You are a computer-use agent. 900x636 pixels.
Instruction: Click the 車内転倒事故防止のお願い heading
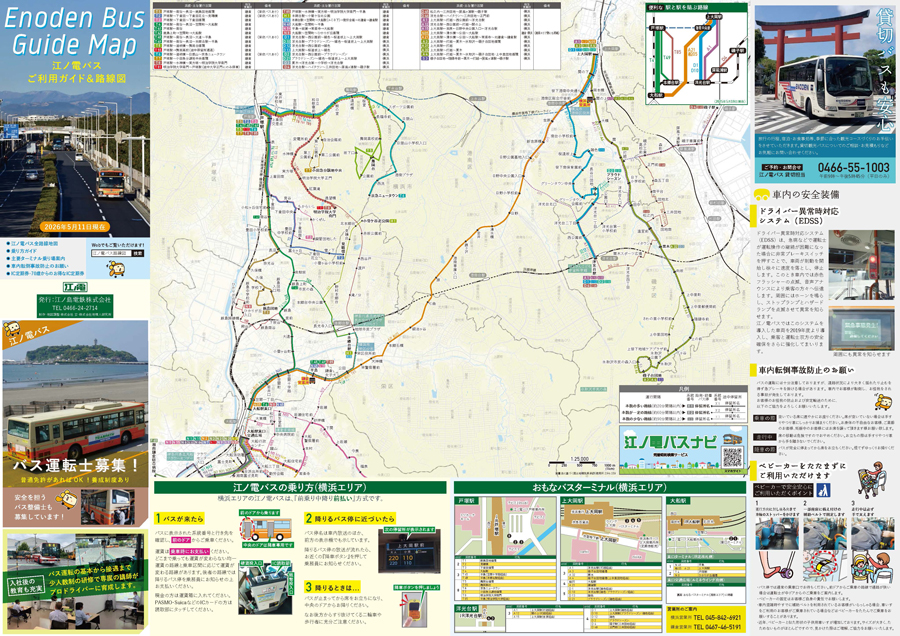point(806,370)
